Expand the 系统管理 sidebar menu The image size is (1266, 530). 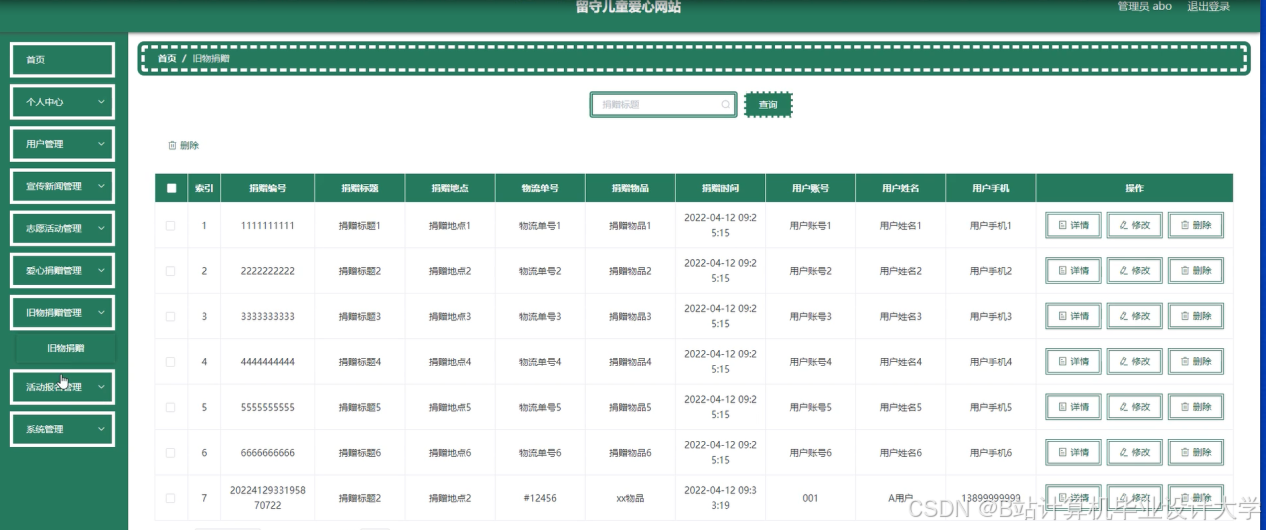[x=62, y=429]
